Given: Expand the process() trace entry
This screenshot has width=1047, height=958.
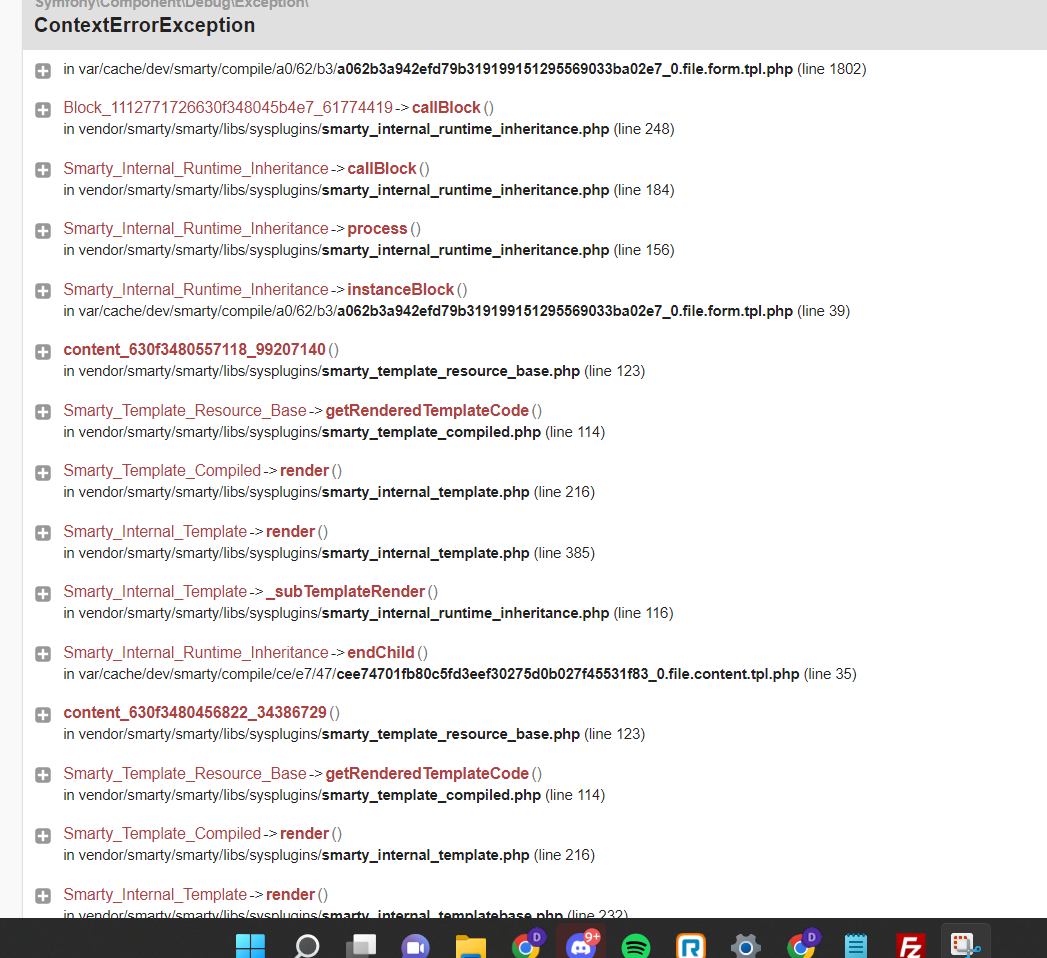Looking at the screenshot, I should click(x=43, y=231).
